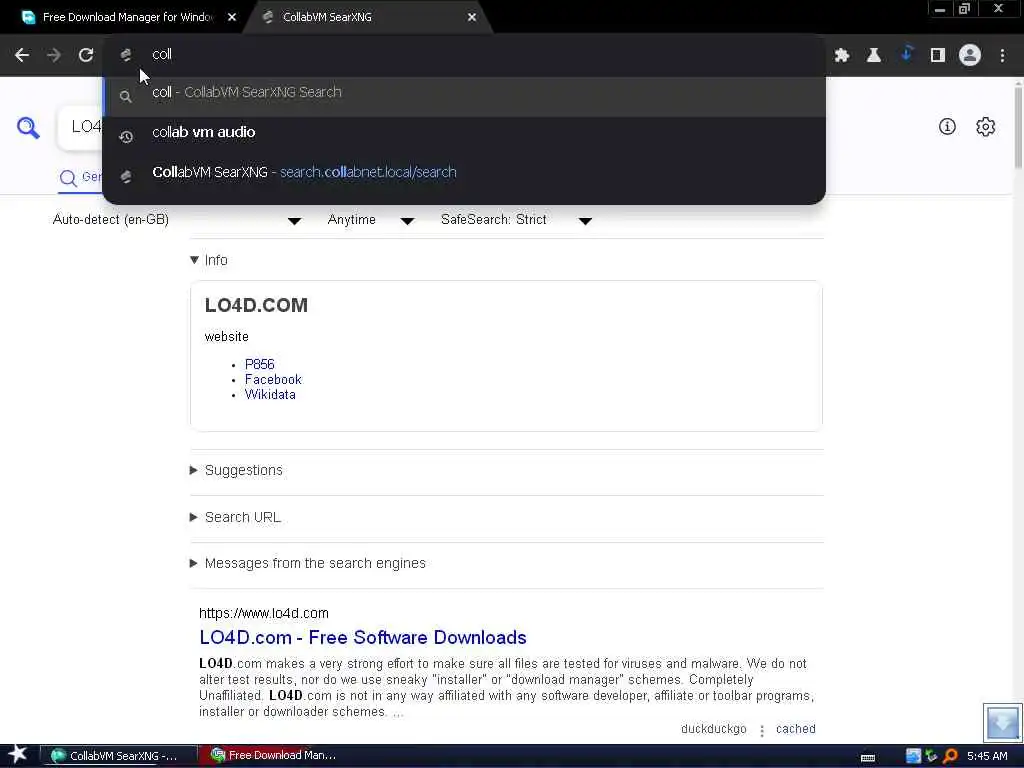Select the search.collabnet.local/search suggestion
The width and height of the screenshot is (1024, 768).
point(464,172)
